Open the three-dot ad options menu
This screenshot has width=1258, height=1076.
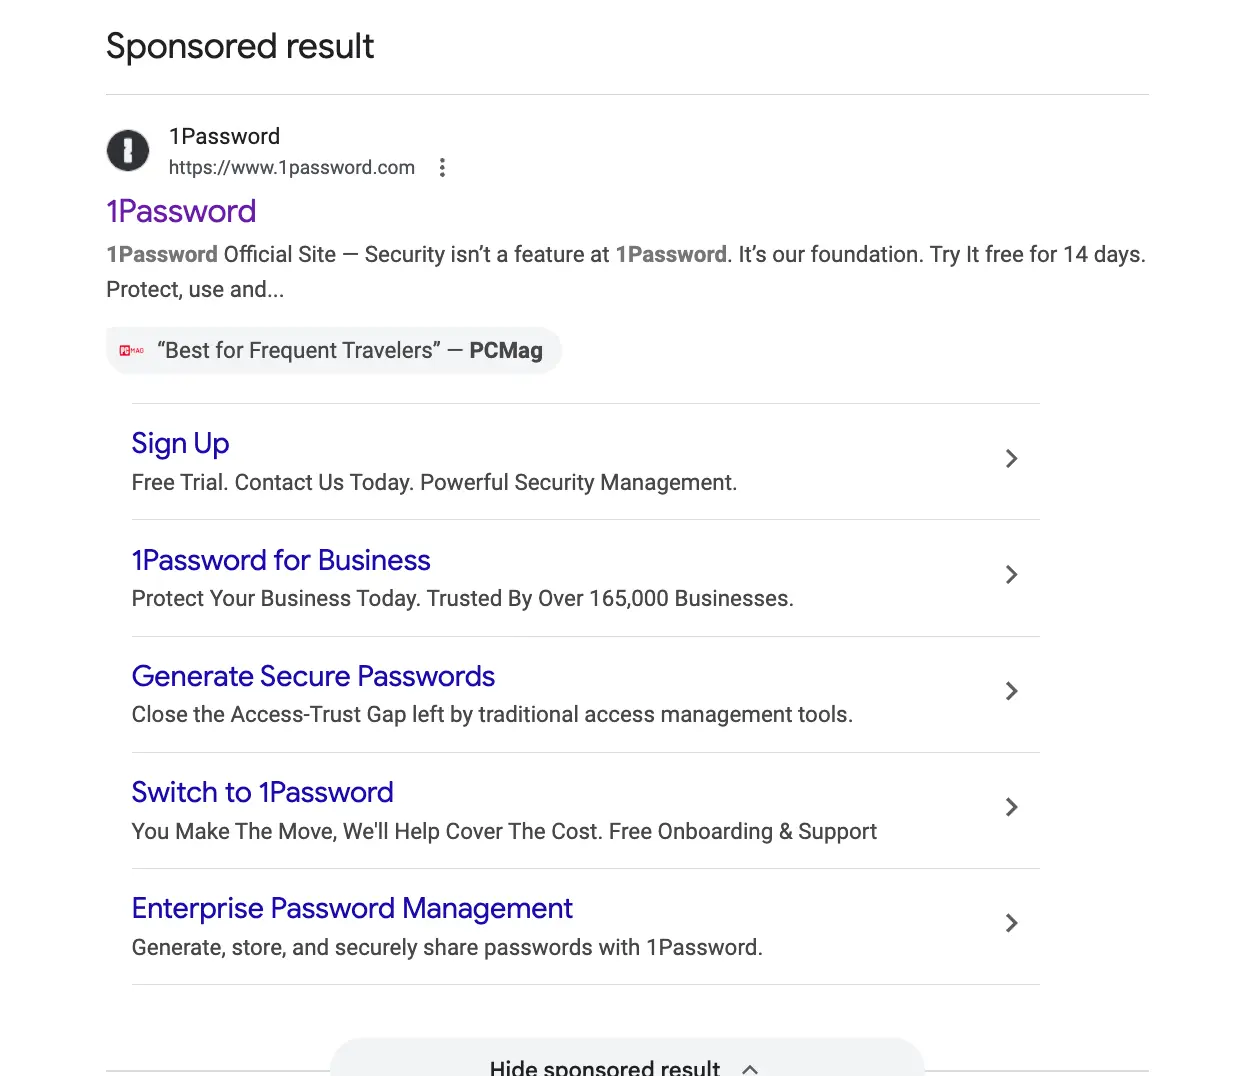pos(442,167)
